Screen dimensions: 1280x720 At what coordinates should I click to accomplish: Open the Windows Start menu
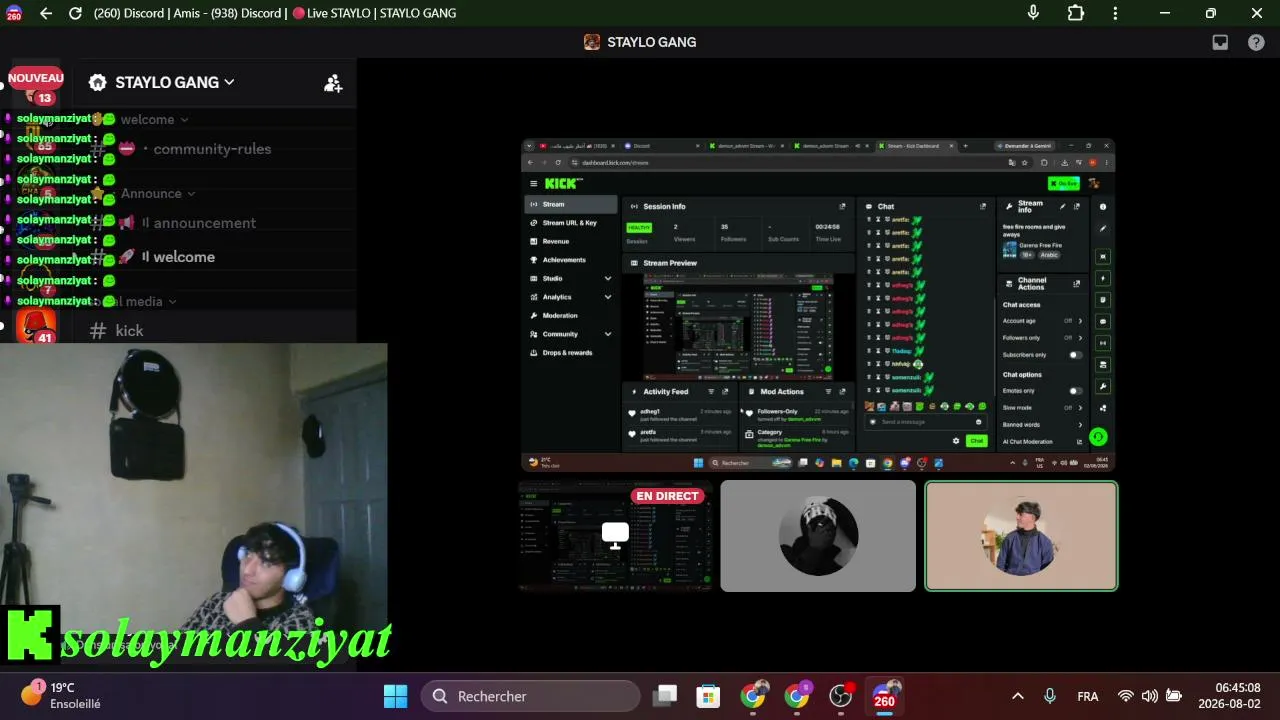click(x=395, y=696)
